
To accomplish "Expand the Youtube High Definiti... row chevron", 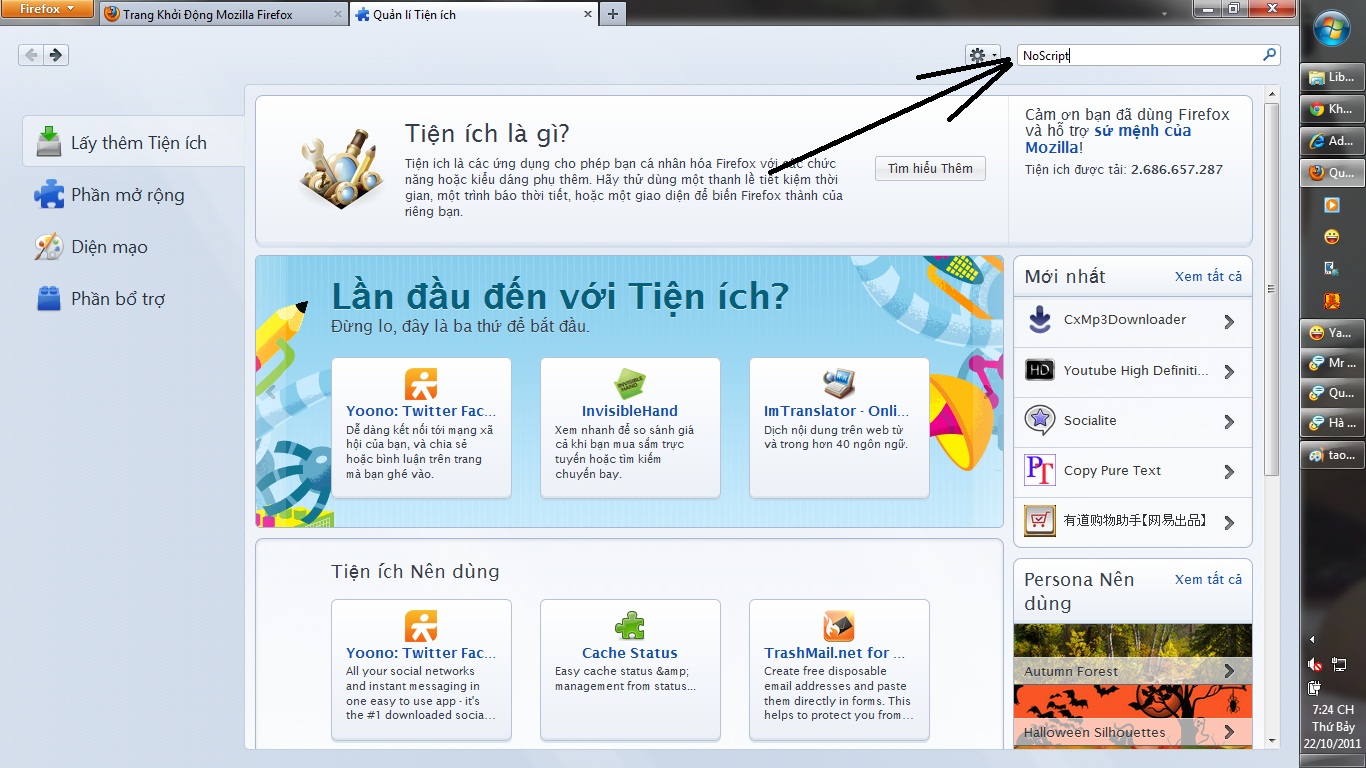I will click(1229, 372).
